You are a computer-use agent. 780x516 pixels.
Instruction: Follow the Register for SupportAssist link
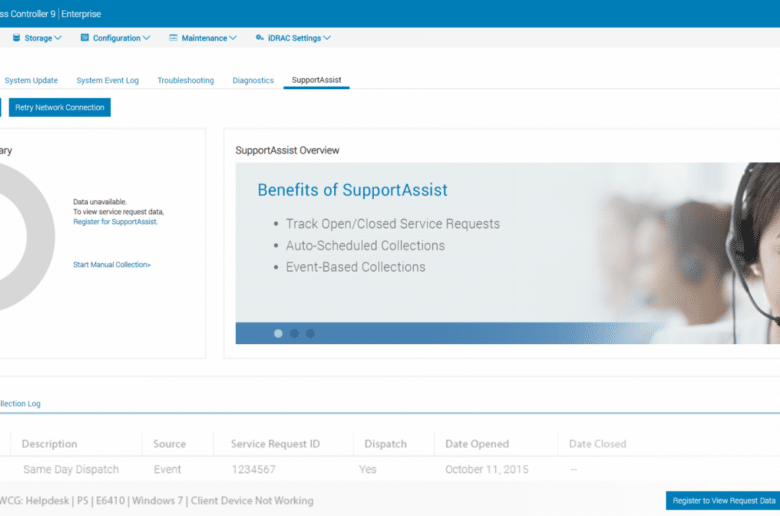115,222
